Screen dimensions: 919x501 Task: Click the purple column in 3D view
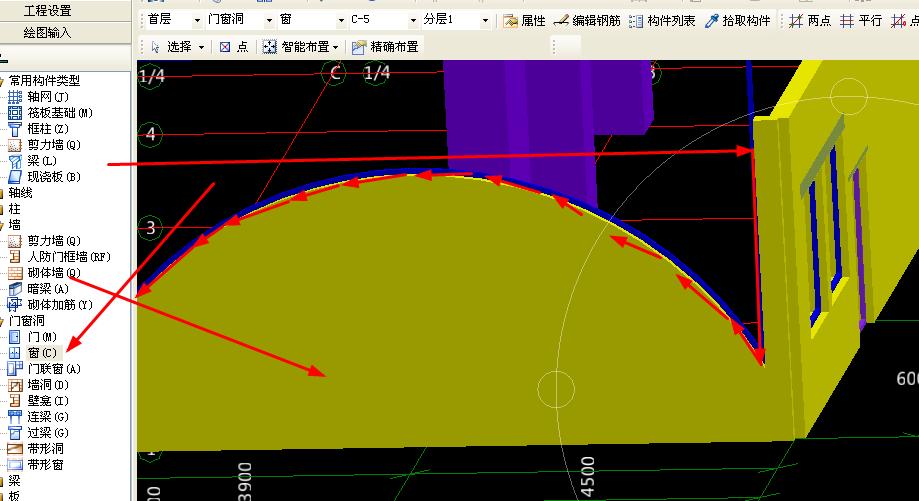pyautogui.click(x=527, y=117)
